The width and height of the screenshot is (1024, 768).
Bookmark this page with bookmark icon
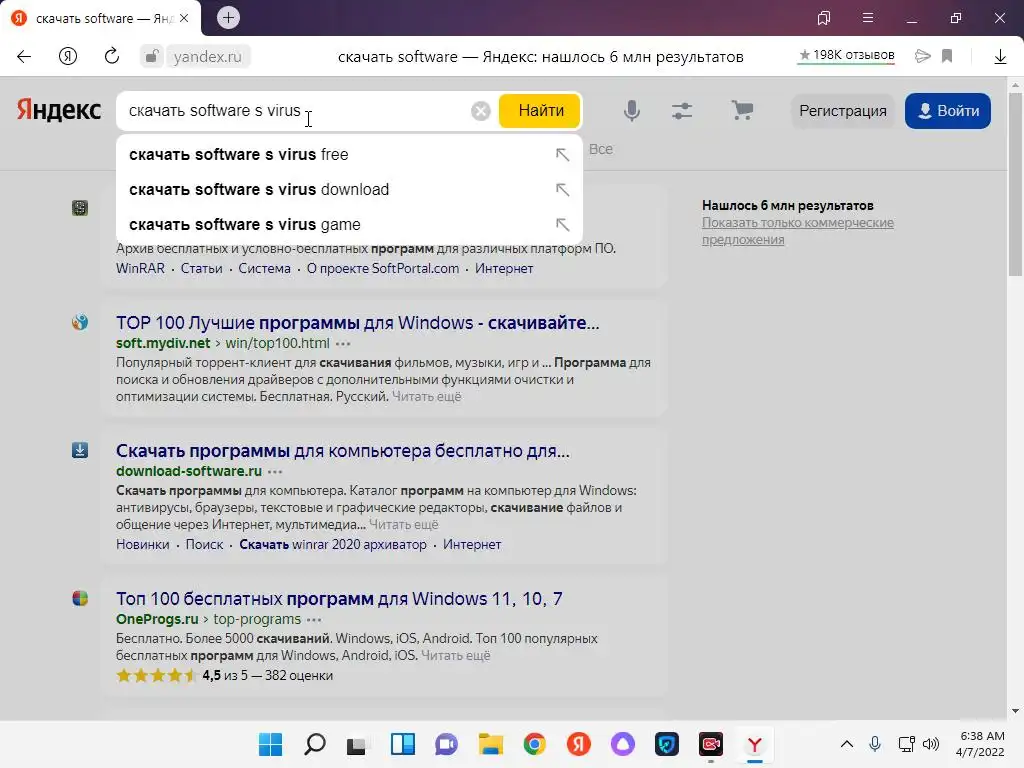point(948,56)
